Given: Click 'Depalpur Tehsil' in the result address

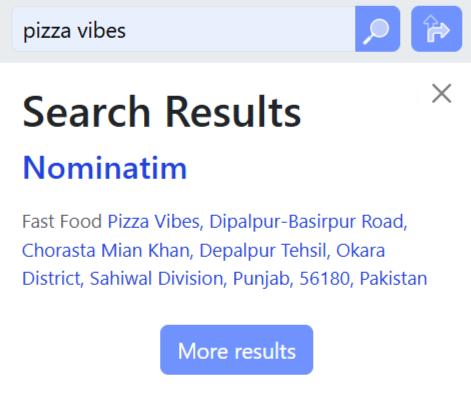Looking at the screenshot, I should point(265,250).
